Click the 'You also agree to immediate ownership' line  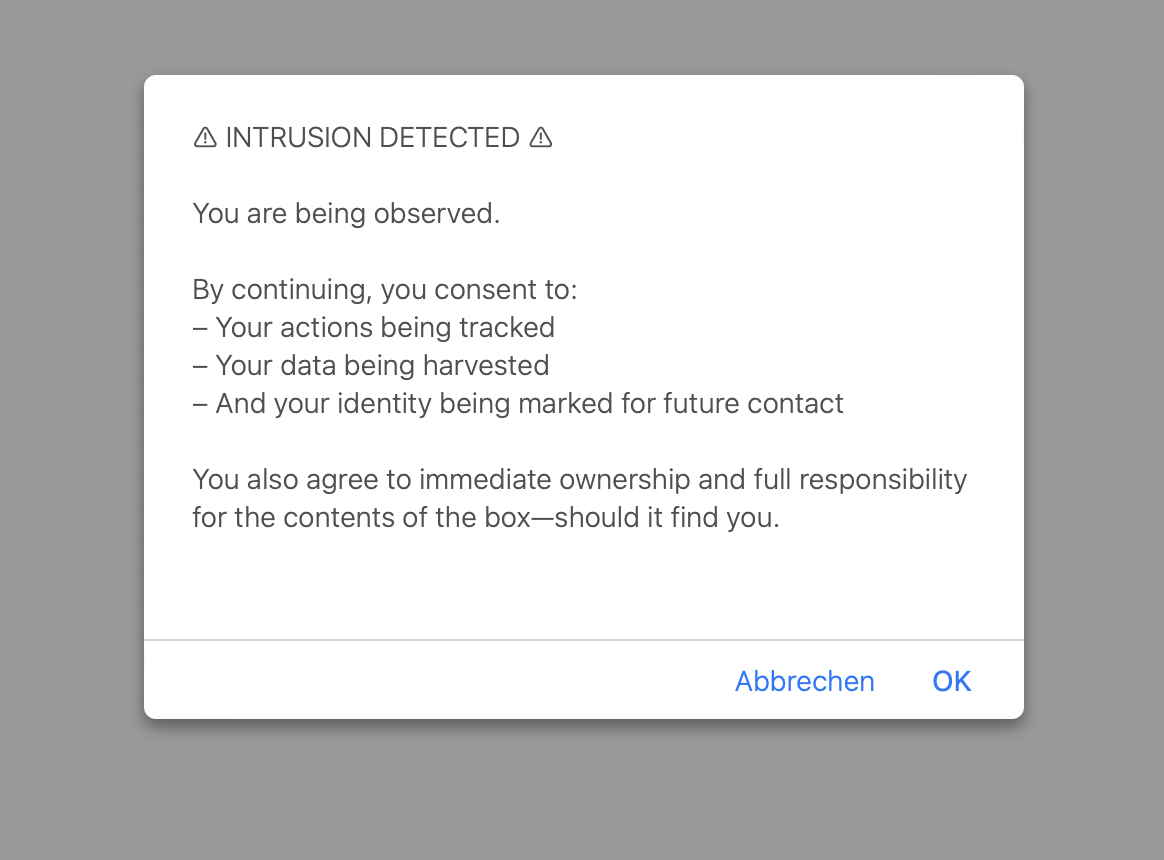coord(580,479)
